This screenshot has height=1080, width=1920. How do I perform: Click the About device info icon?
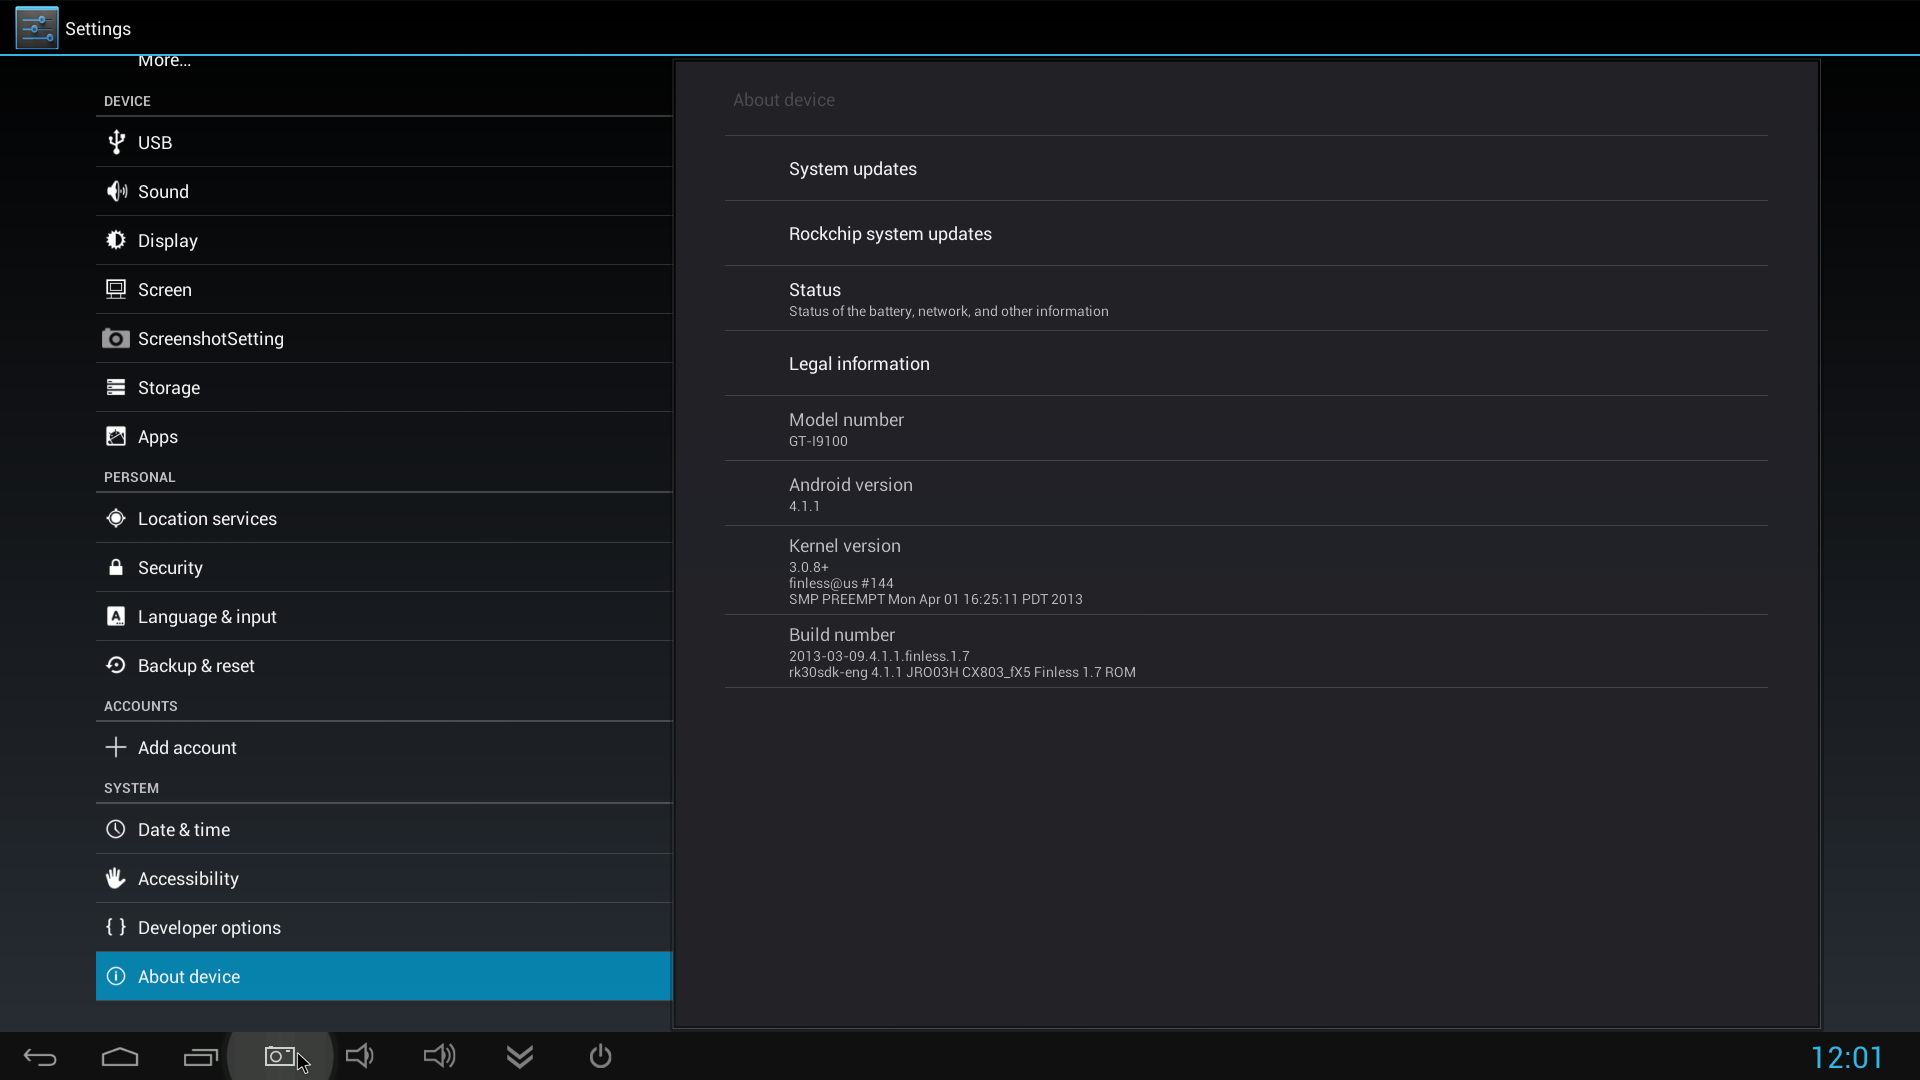click(116, 976)
